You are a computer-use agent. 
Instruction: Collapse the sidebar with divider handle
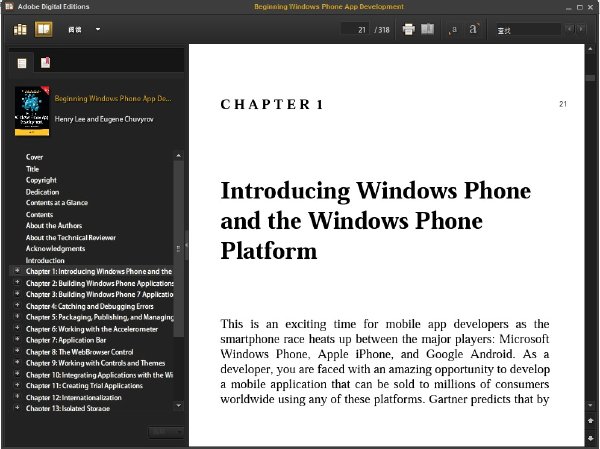coord(186,245)
